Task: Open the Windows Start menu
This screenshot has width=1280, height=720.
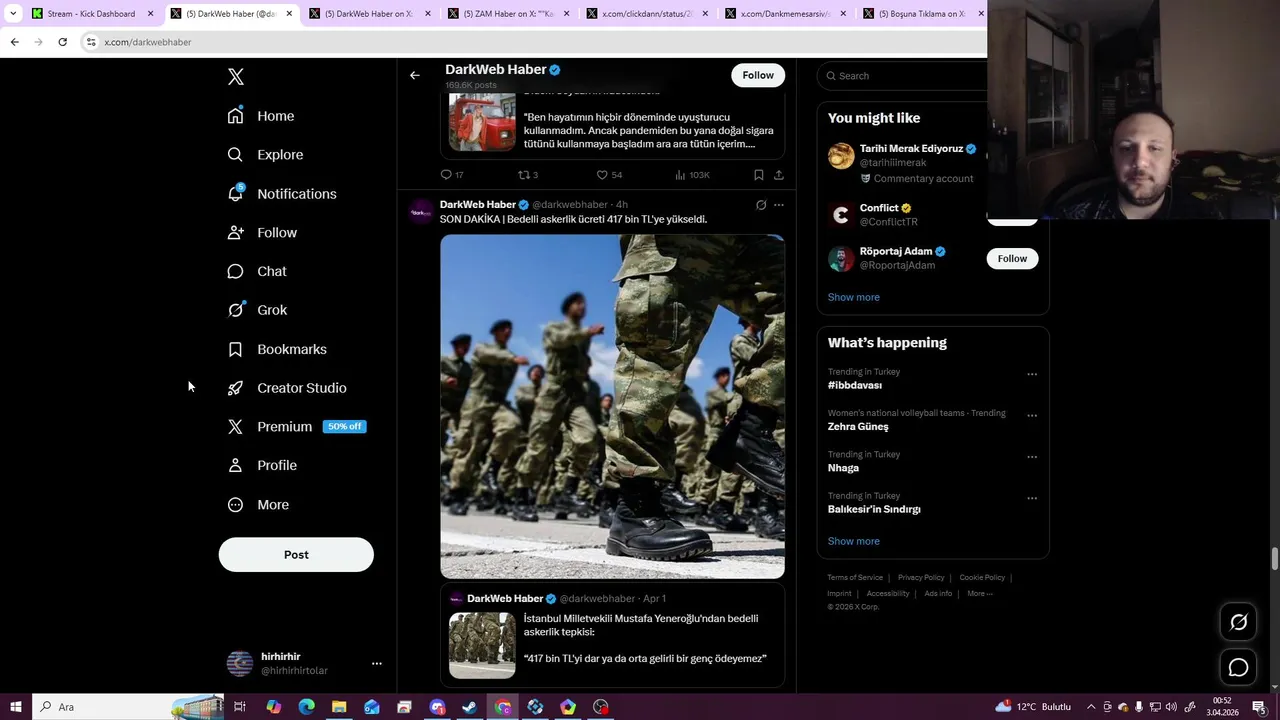Action: pyautogui.click(x=15, y=707)
